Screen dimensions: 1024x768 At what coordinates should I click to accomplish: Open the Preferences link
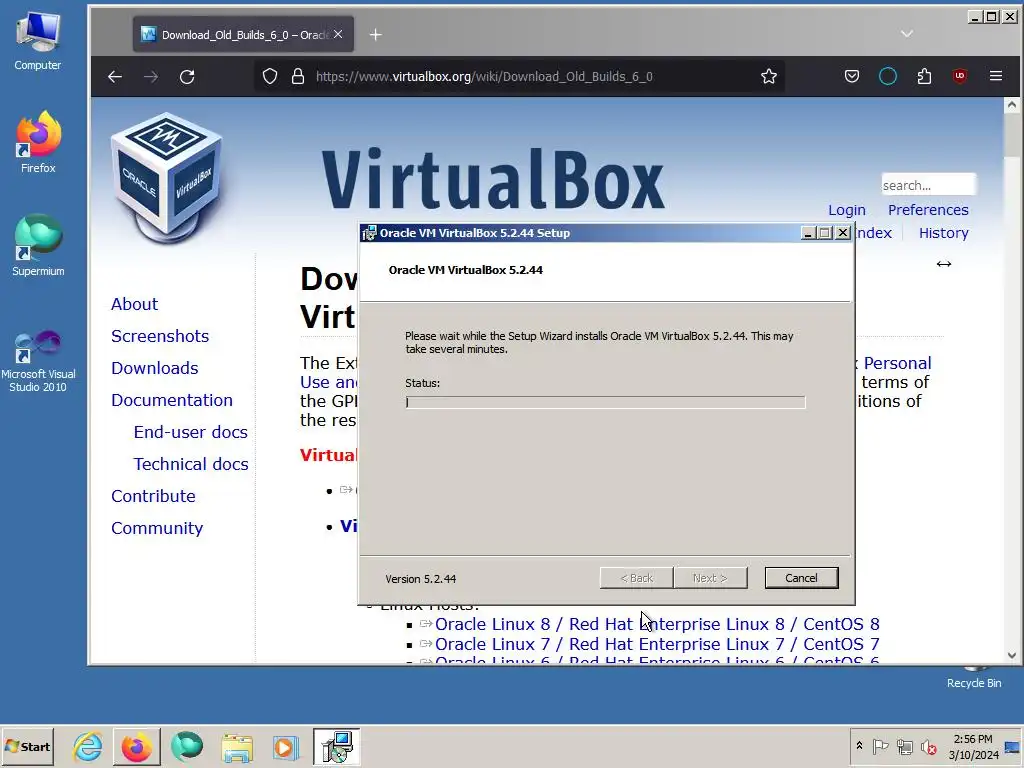coord(928,210)
